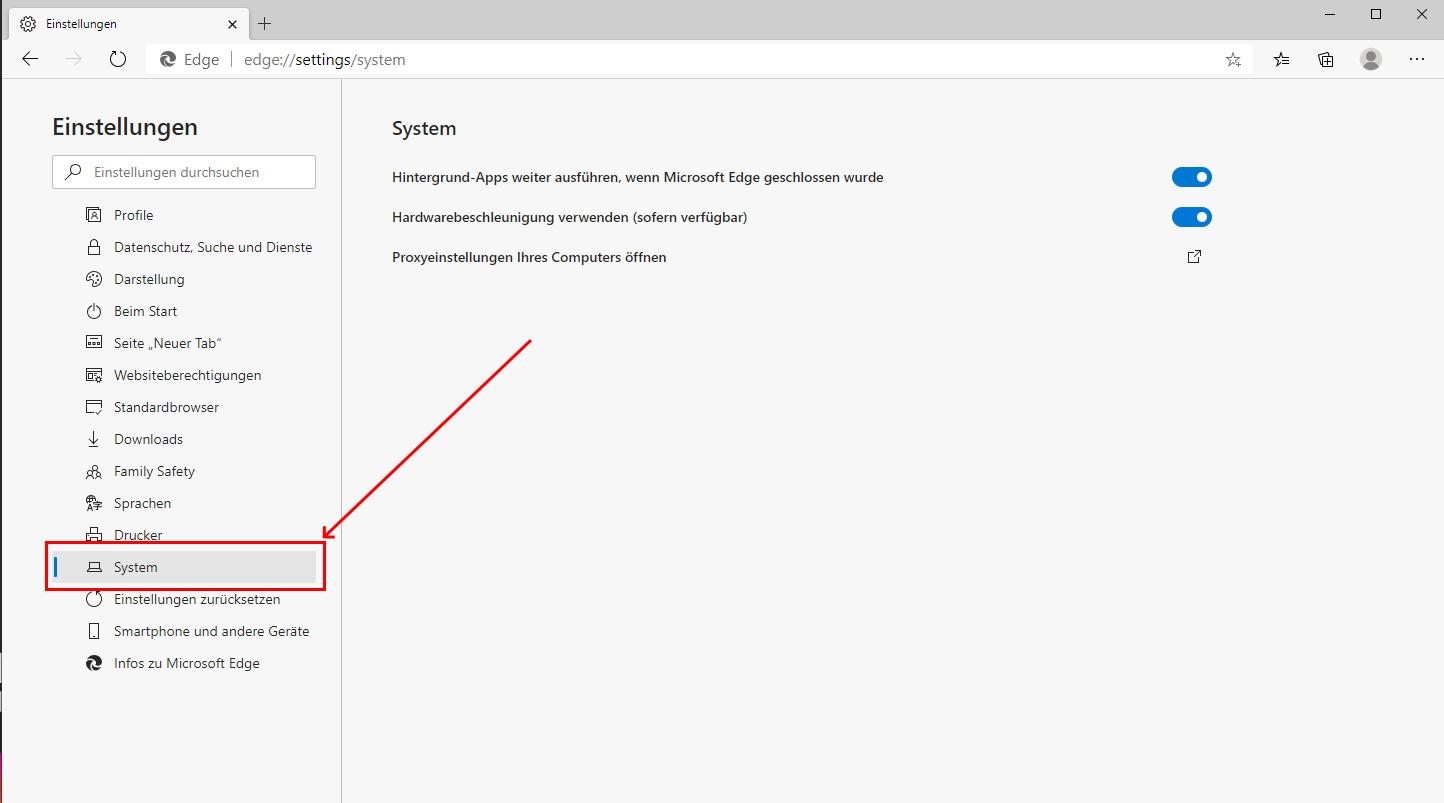
Task: Open the user profile avatar
Action: (x=1371, y=59)
